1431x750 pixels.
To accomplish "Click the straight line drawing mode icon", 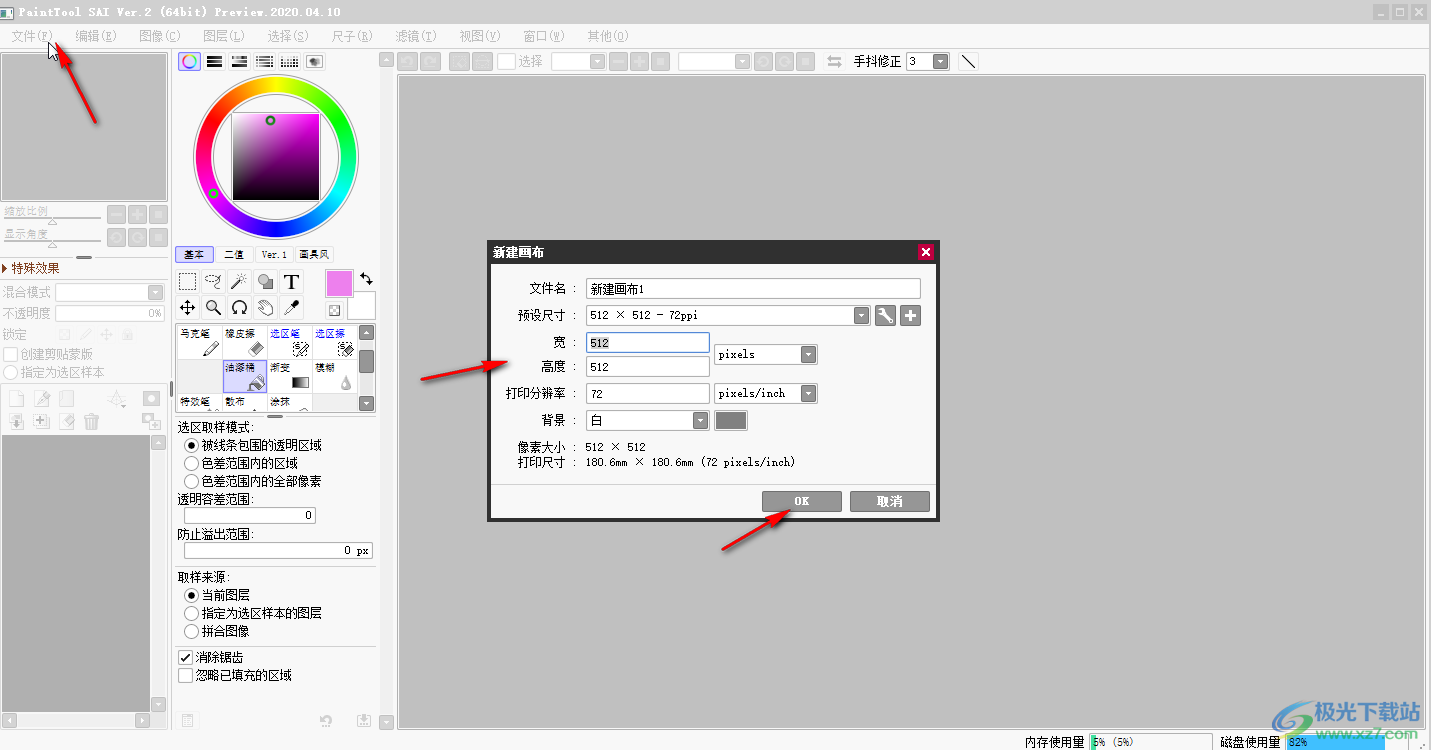I will click(968, 61).
